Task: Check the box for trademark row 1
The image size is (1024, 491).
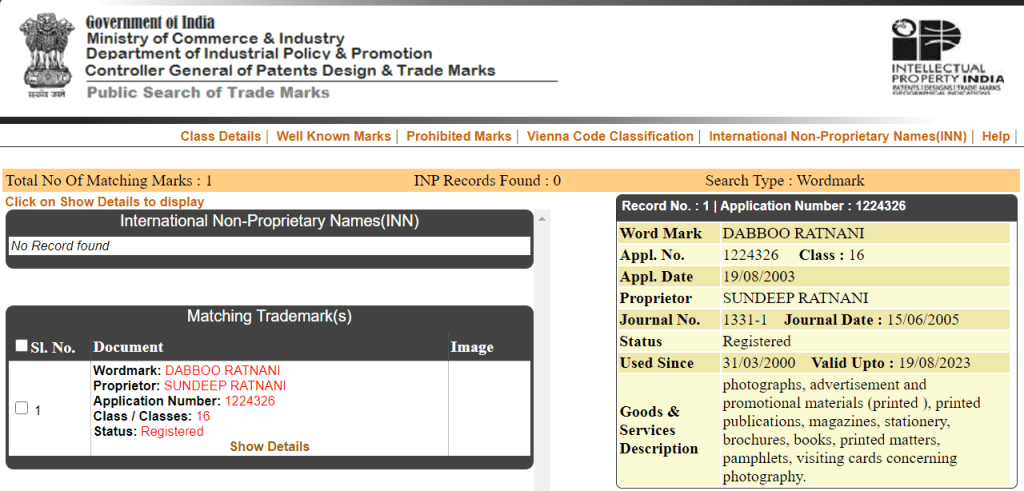Action: click(22, 409)
